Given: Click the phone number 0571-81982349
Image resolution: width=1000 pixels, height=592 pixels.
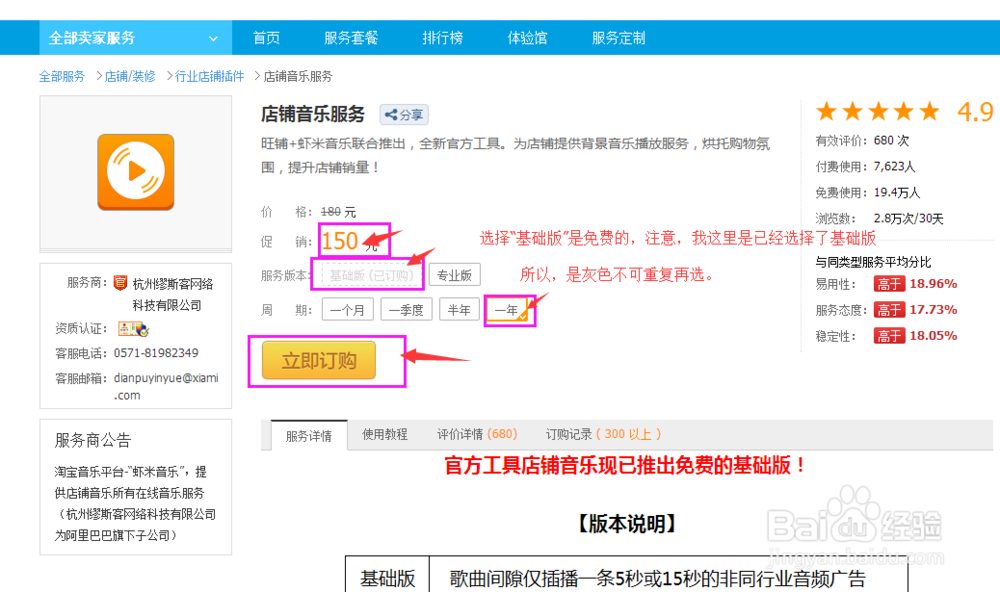Looking at the screenshot, I should pyautogui.click(x=156, y=353).
